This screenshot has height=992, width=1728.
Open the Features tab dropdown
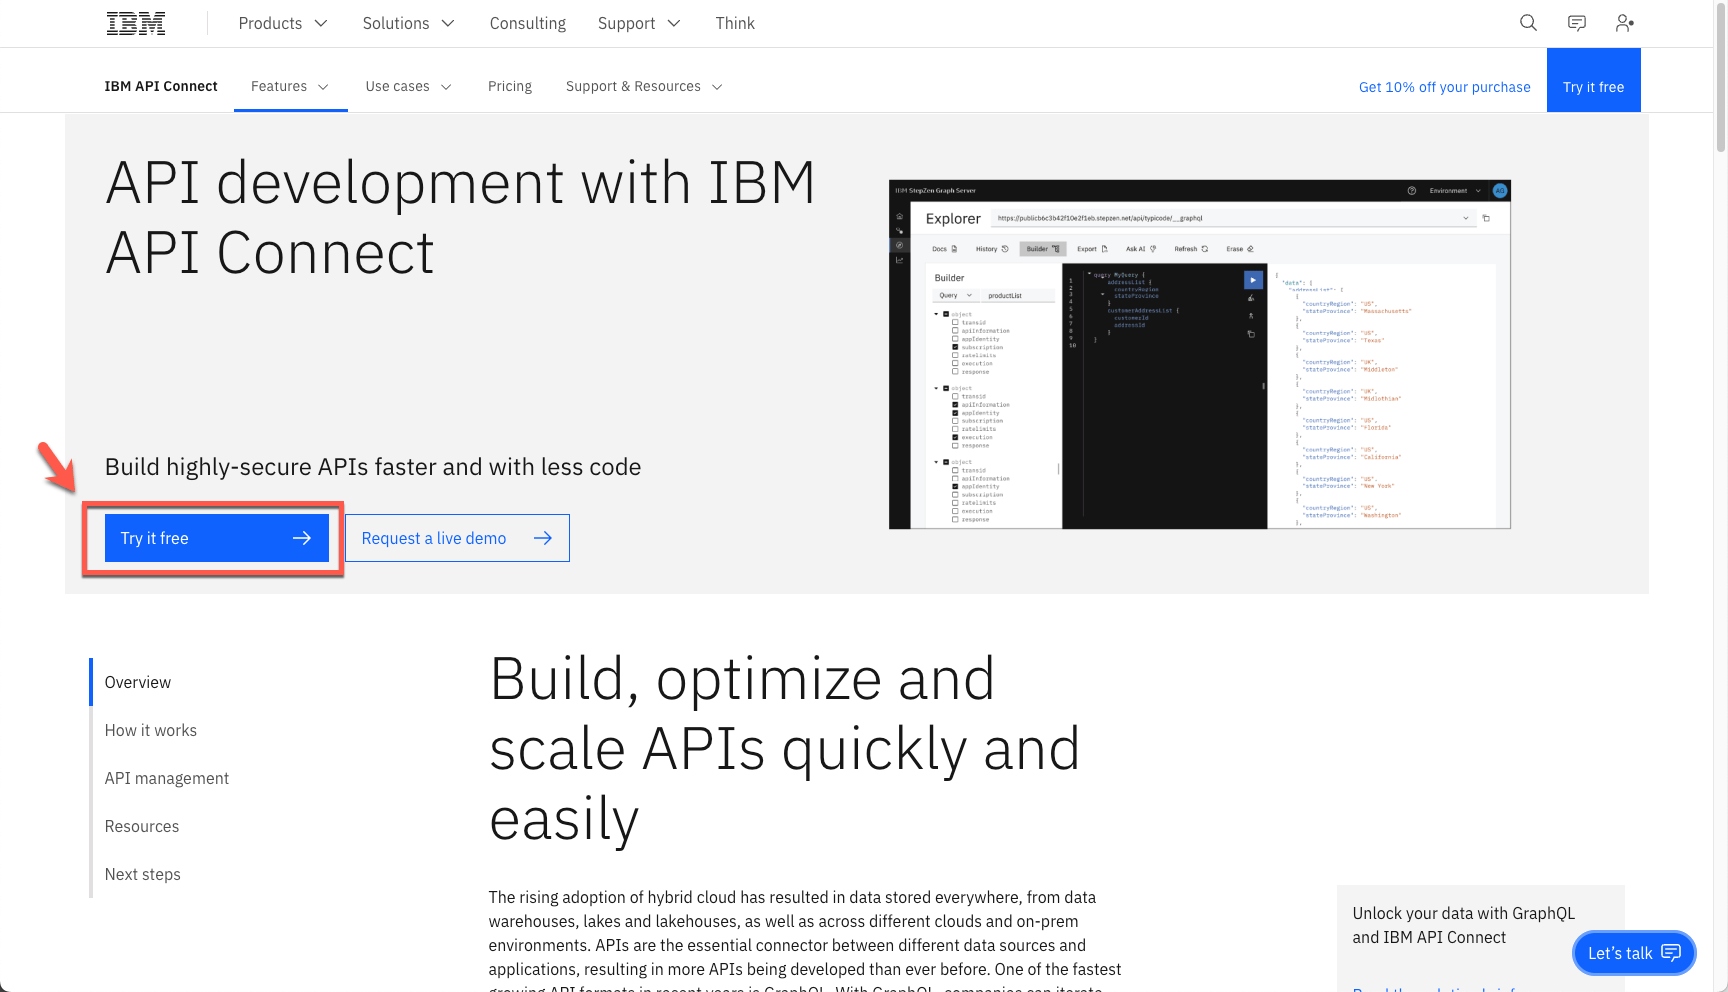tap(290, 86)
